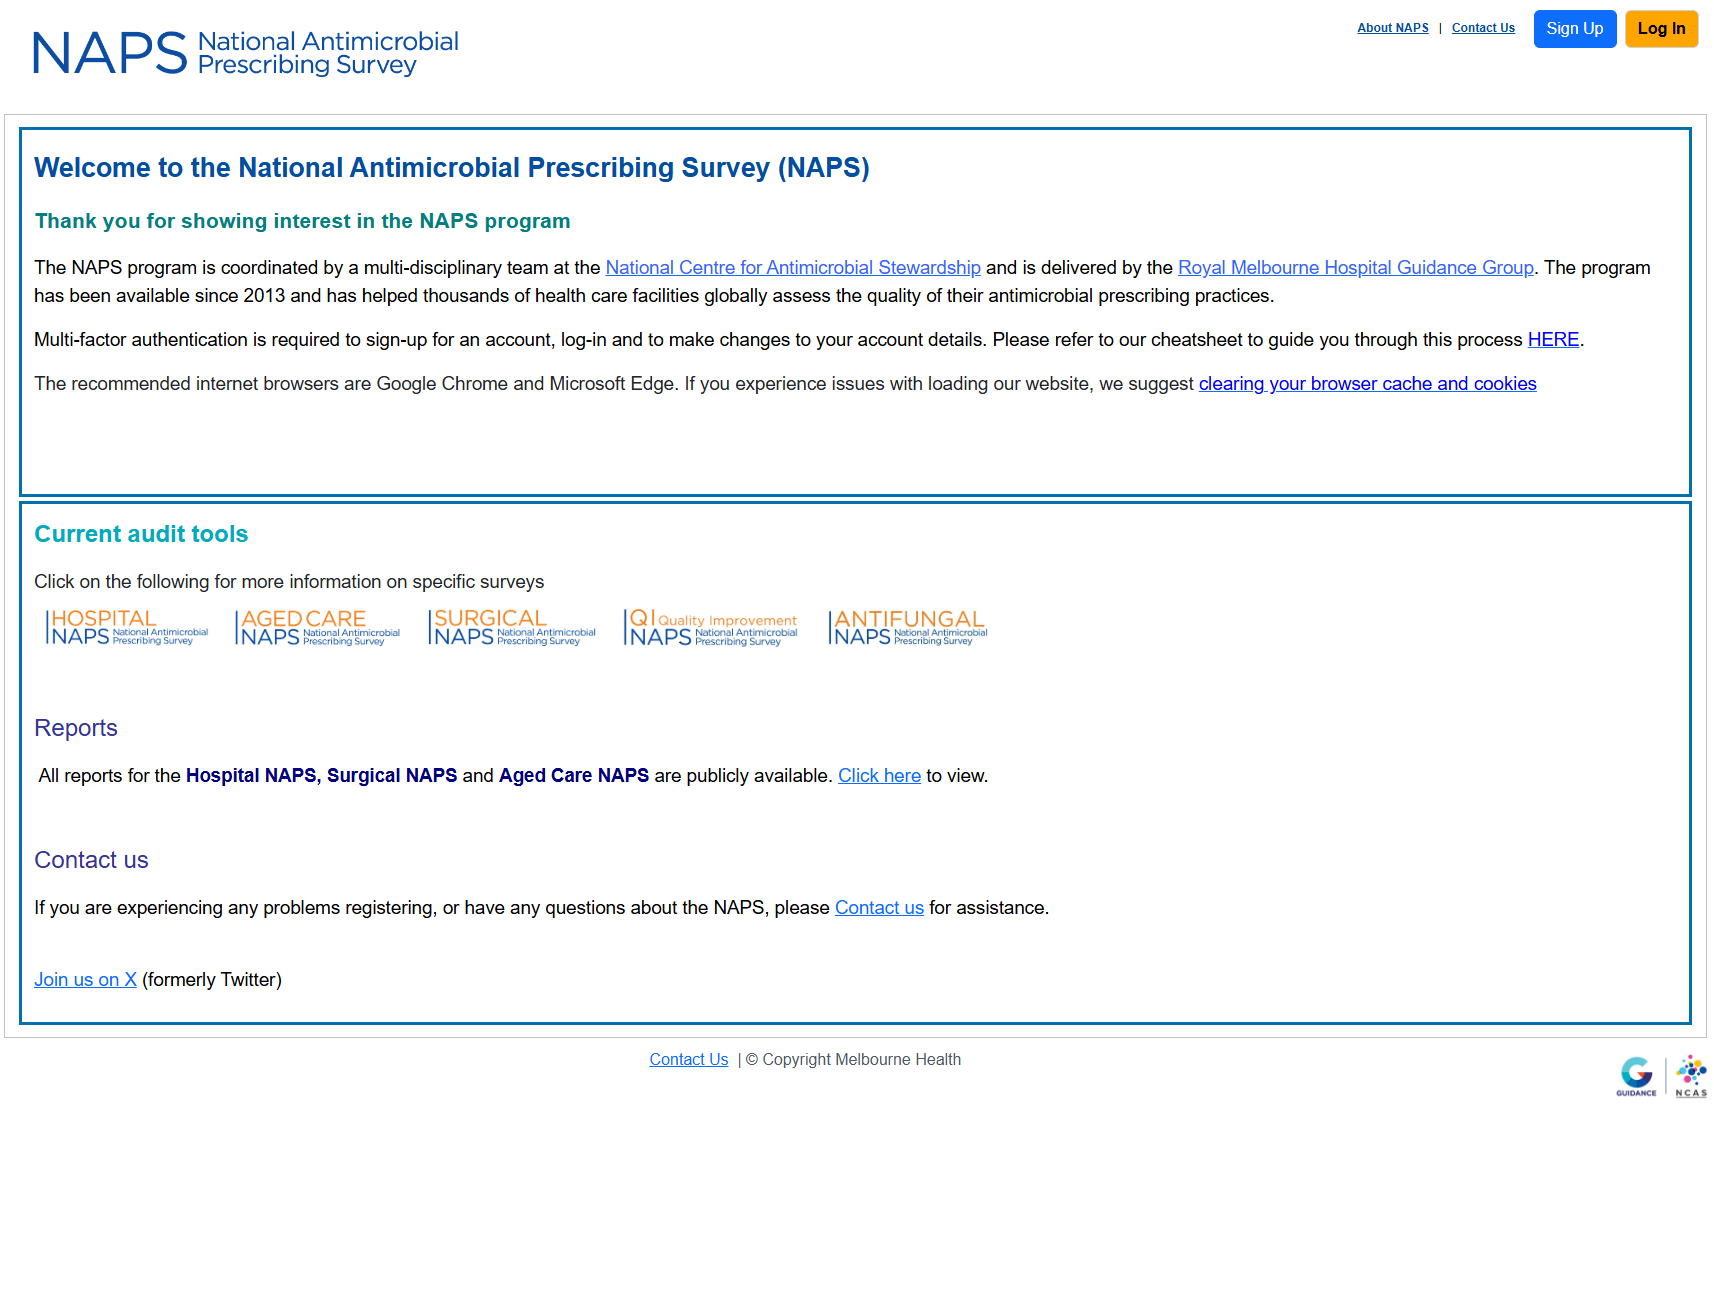Open Contact Us from the top navigation
The image size is (1714, 1306).
(1483, 27)
